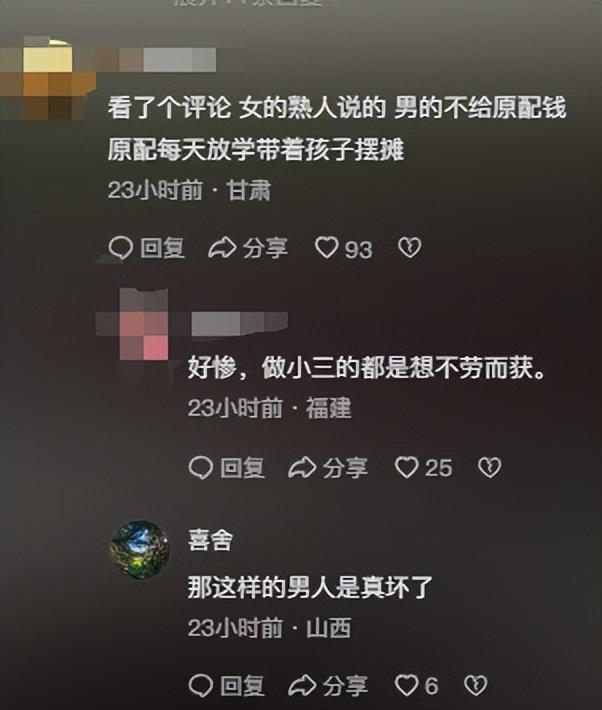
Task: Like the Gansu comment with 93 likes
Action: (x=326, y=248)
